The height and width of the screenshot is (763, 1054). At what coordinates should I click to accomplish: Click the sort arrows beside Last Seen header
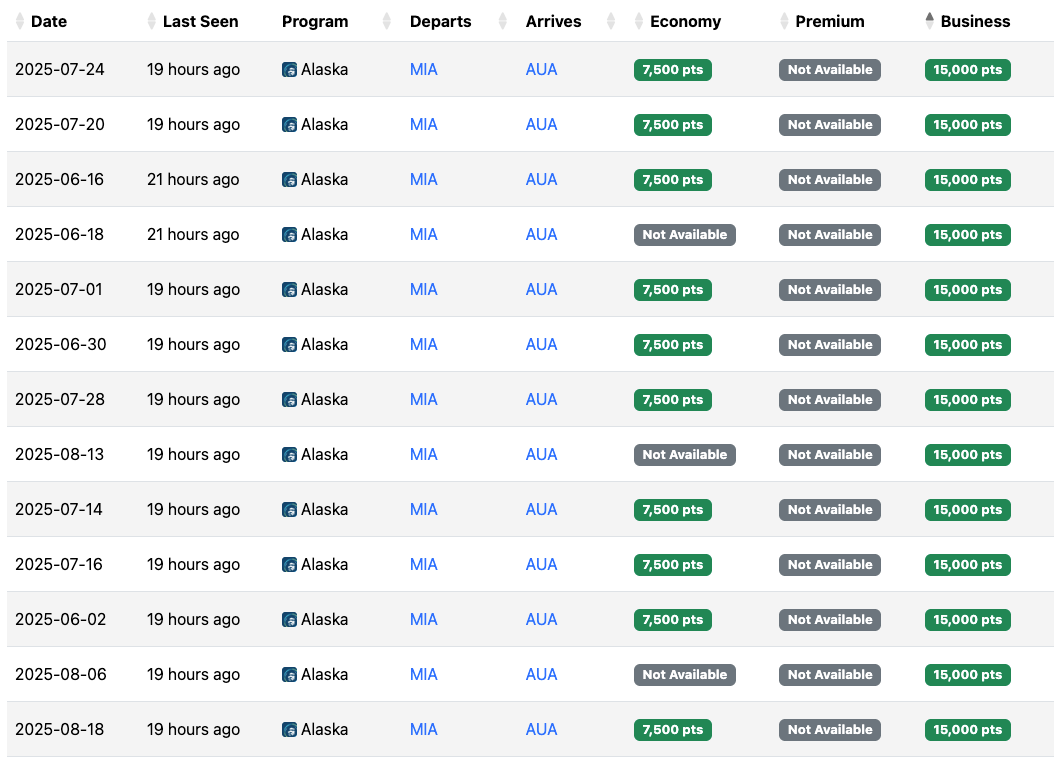tap(151, 22)
